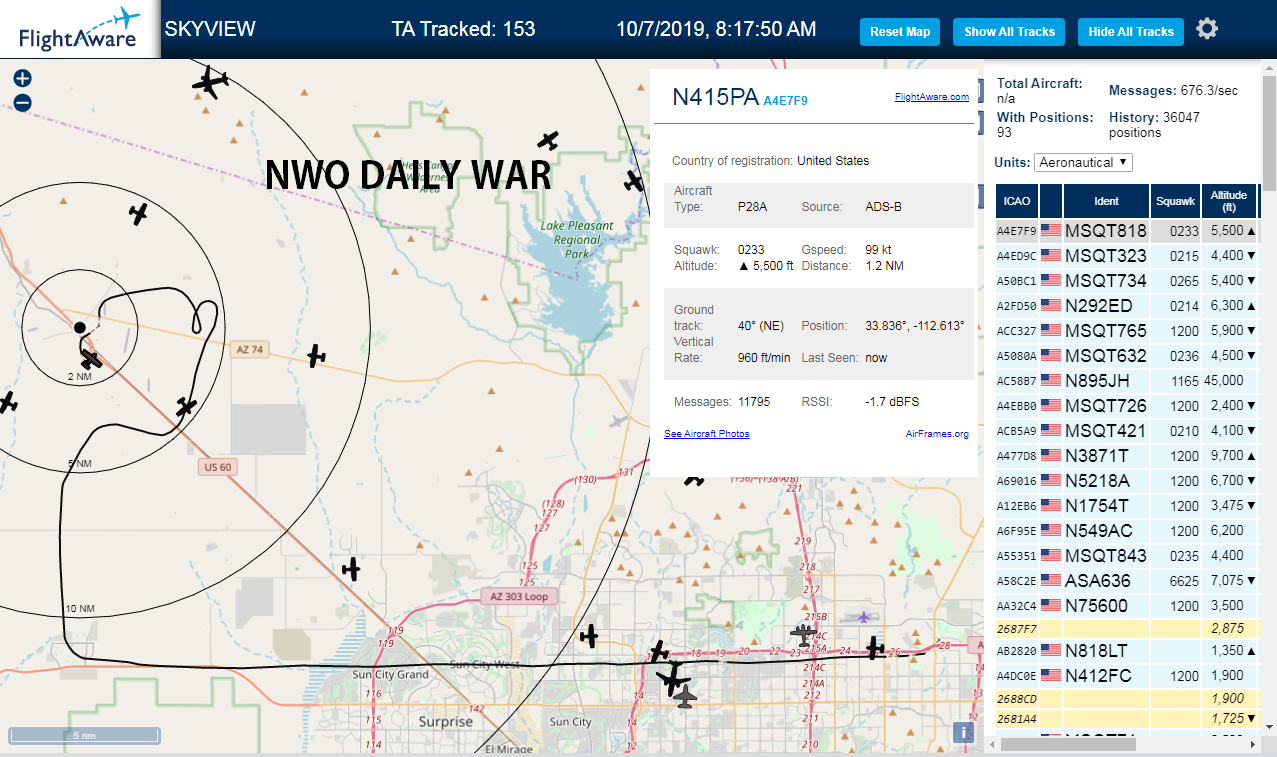Click US flag in ASA636 row
Image resolution: width=1277 pixels, height=757 pixels.
coord(1051,580)
